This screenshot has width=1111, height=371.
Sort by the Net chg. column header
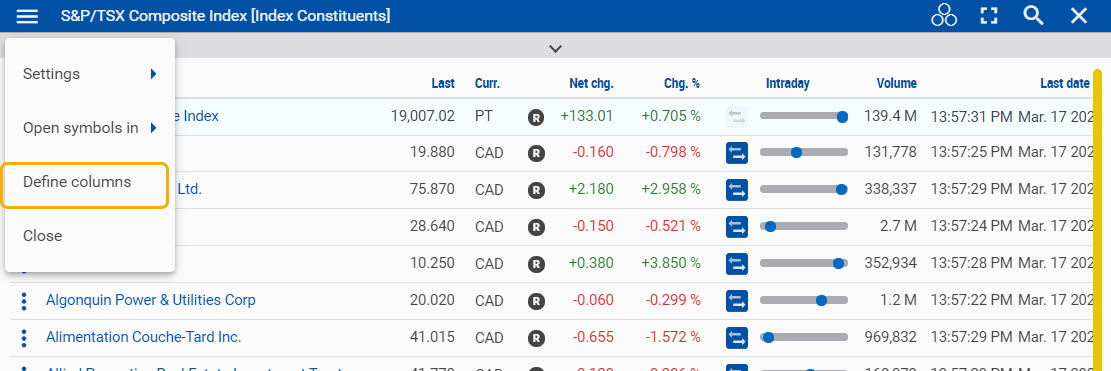[x=592, y=84]
